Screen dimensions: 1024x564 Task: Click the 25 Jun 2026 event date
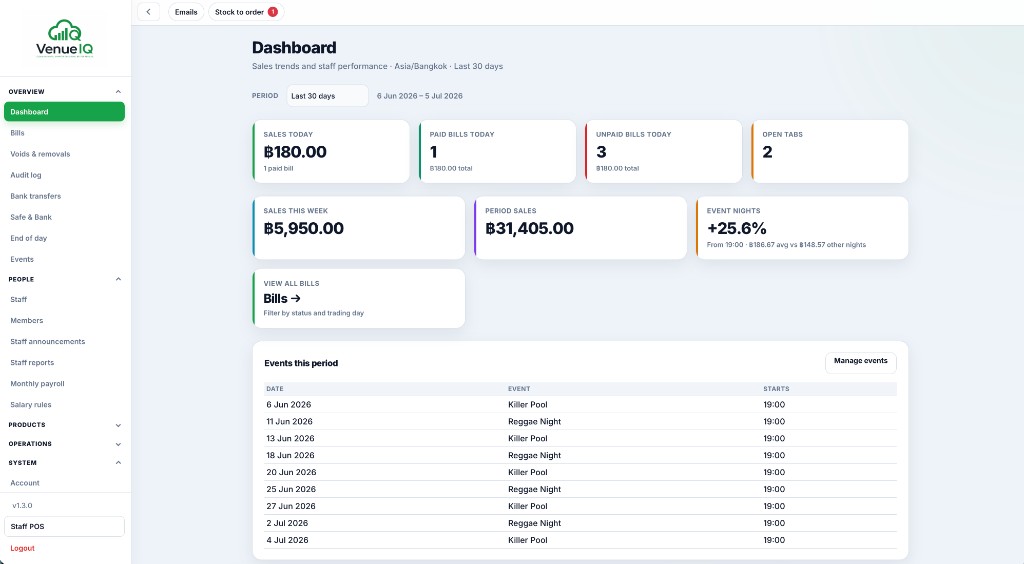click(x=291, y=490)
